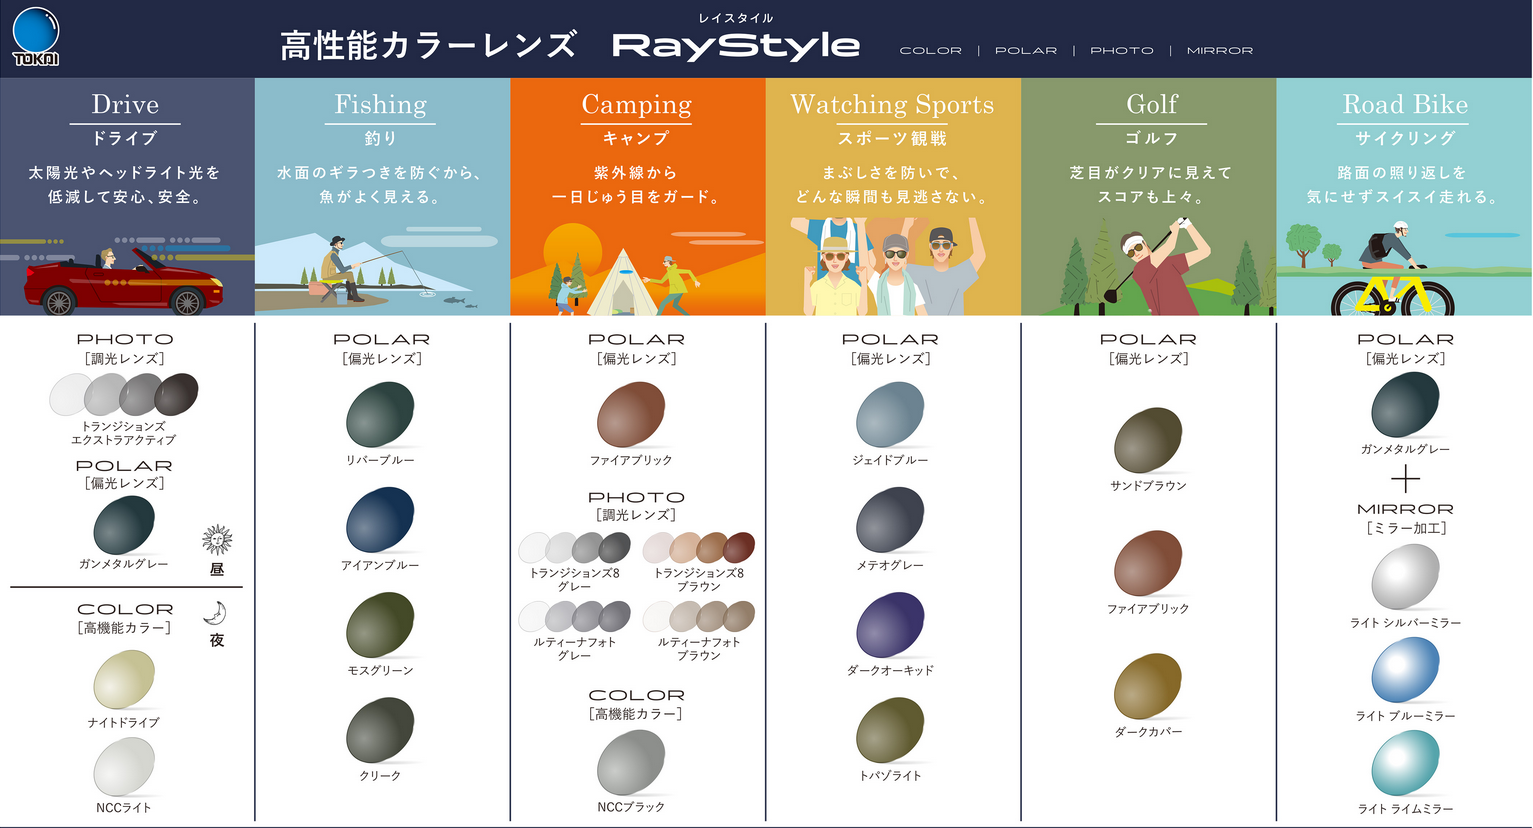Open the Watching Sports category heading
Screen dimensions: 1533x828
[892, 104]
